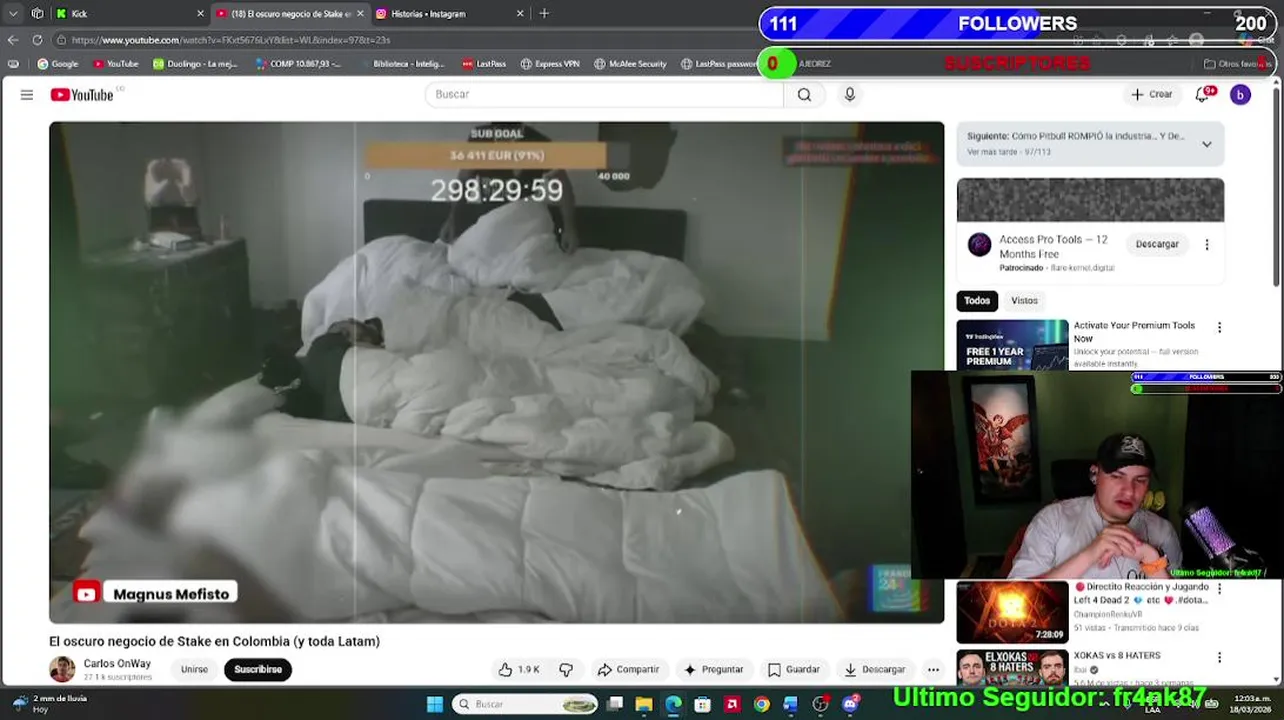Click Descargar below the video
This screenshot has height=720, width=1284.
click(875, 670)
